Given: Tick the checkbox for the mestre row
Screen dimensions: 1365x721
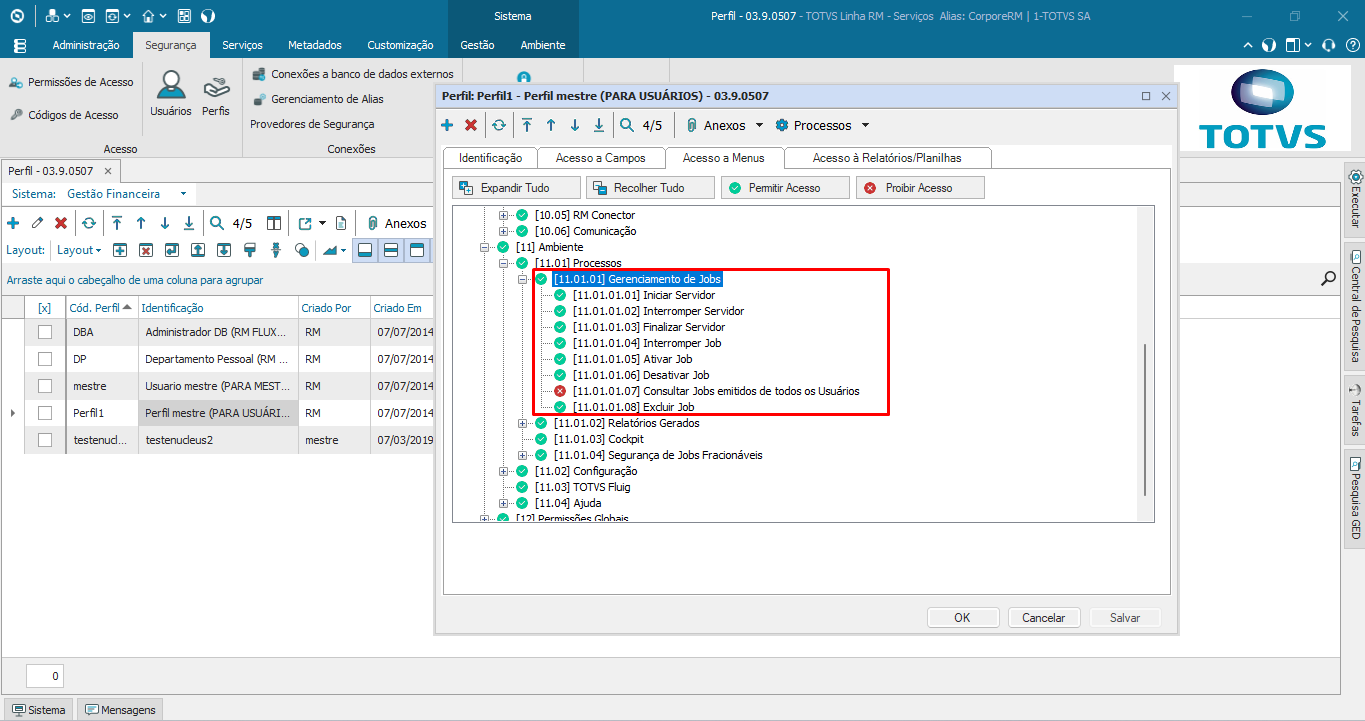Looking at the screenshot, I should (x=45, y=386).
